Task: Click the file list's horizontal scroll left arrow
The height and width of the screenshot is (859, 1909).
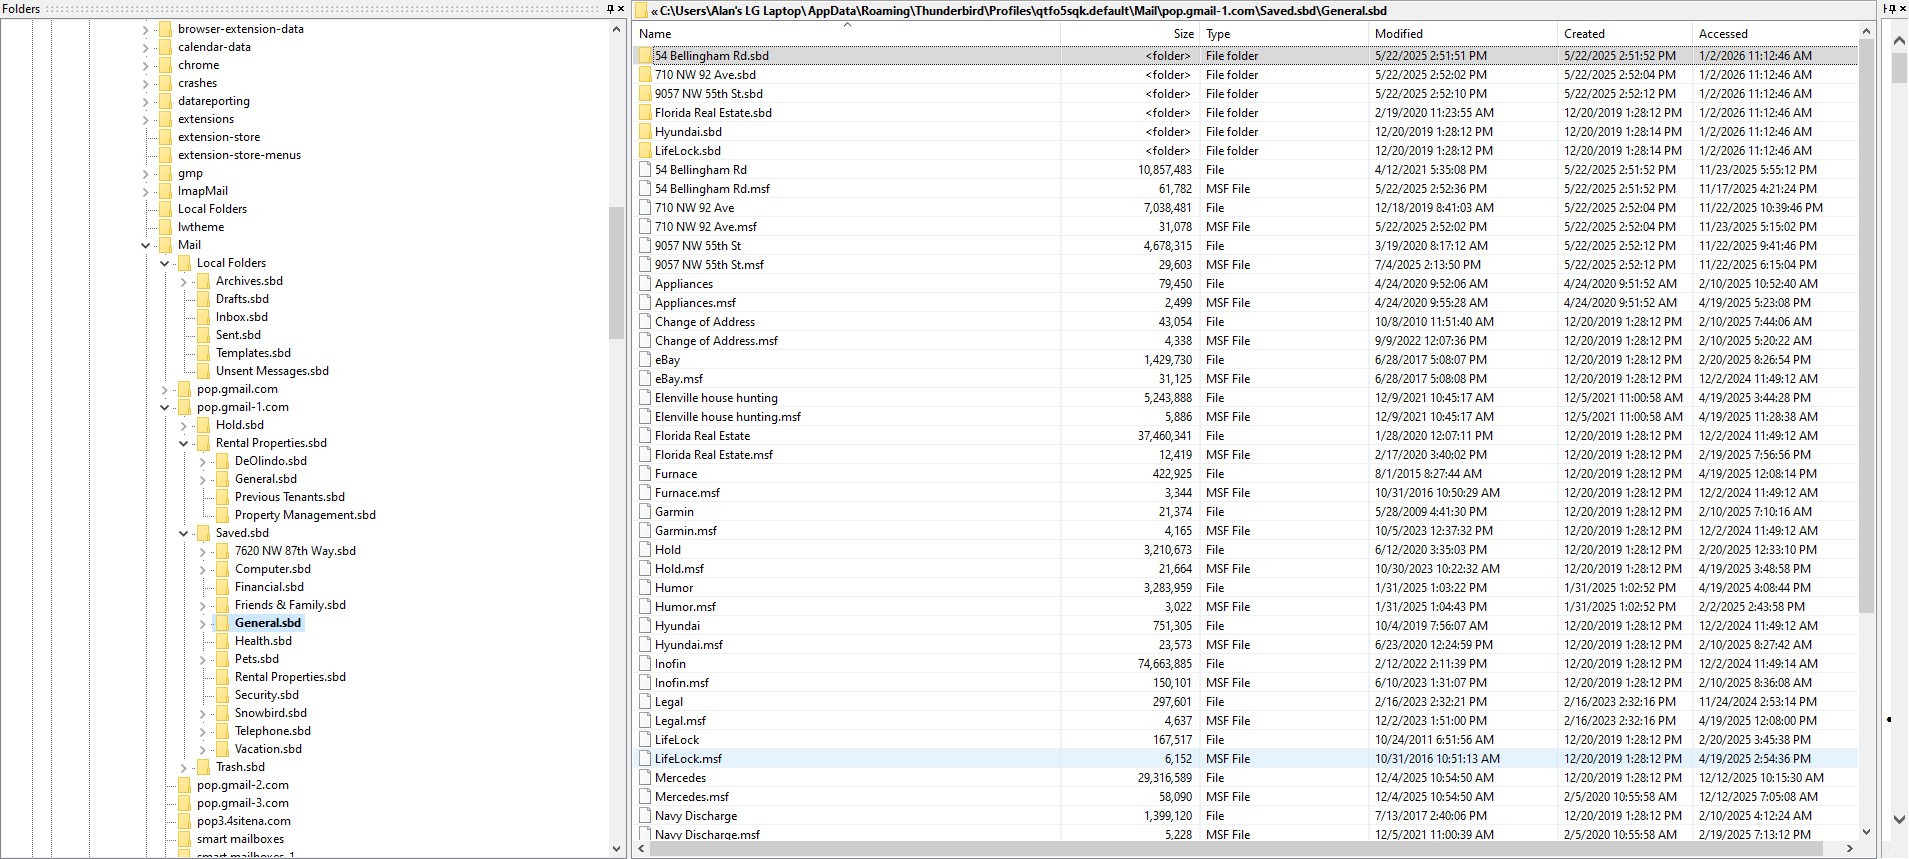Action: [642, 849]
